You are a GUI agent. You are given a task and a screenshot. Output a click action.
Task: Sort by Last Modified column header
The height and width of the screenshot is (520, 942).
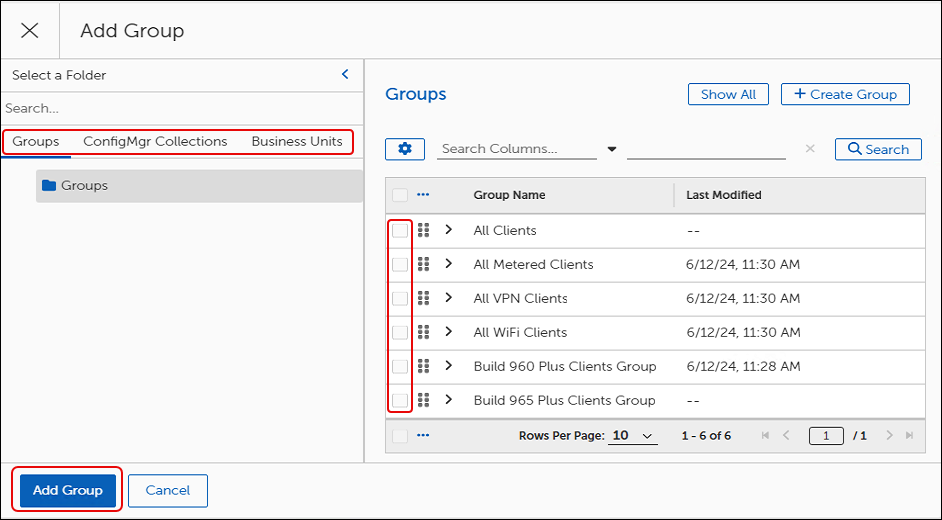point(724,195)
